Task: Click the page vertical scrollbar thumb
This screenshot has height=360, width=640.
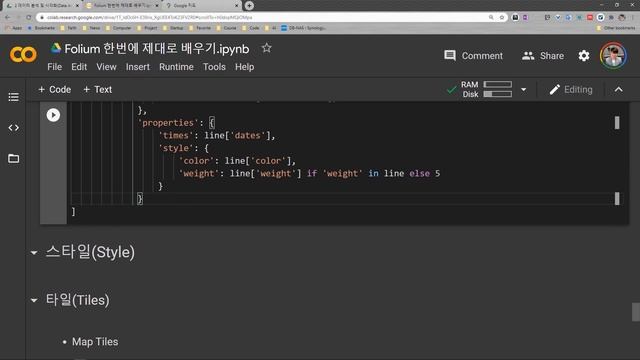Action: point(636,312)
